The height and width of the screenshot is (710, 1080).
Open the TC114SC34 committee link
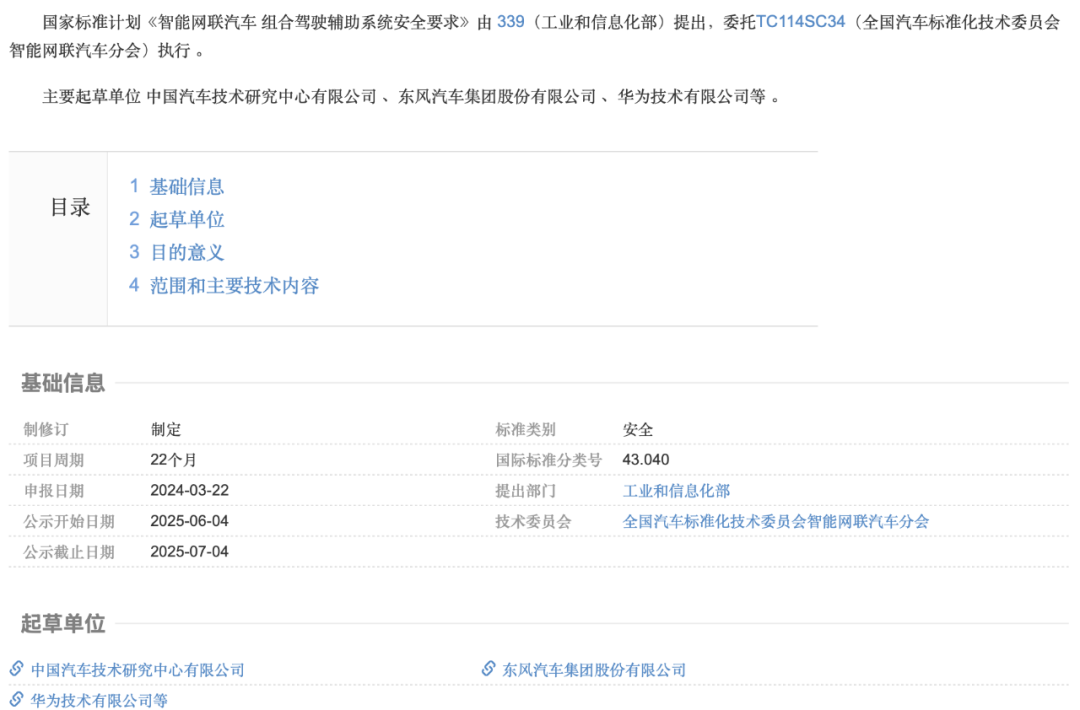coord(800,21)
